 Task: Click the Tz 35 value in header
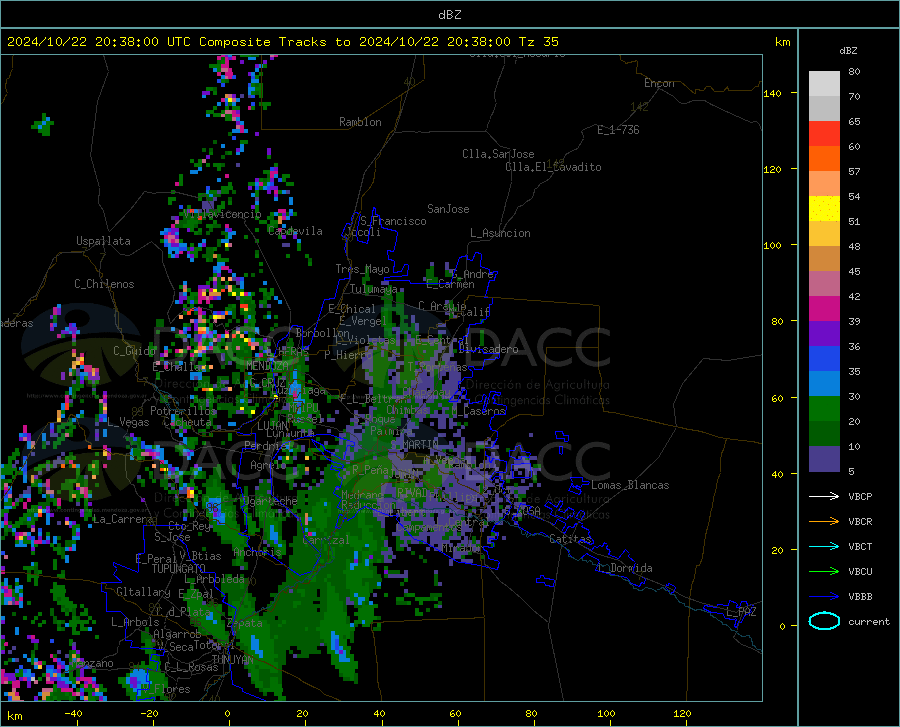pos(538,42)
